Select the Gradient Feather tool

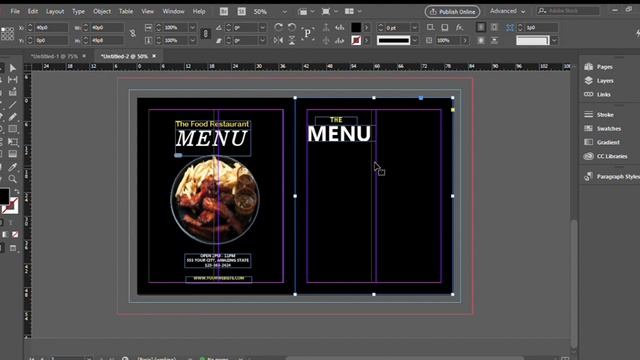pyautogui.click(x=13, y=154)
